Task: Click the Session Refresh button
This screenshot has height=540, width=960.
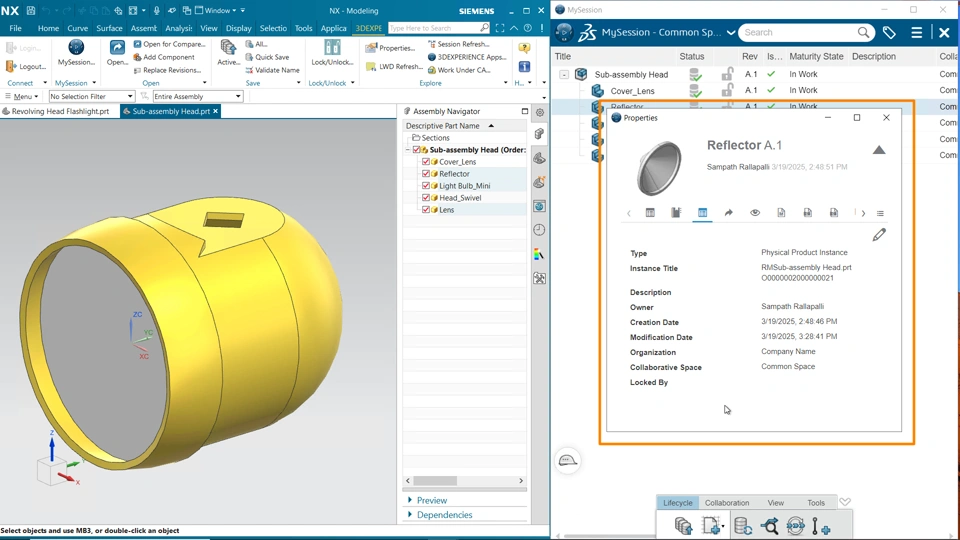Action: click(459, 44)
